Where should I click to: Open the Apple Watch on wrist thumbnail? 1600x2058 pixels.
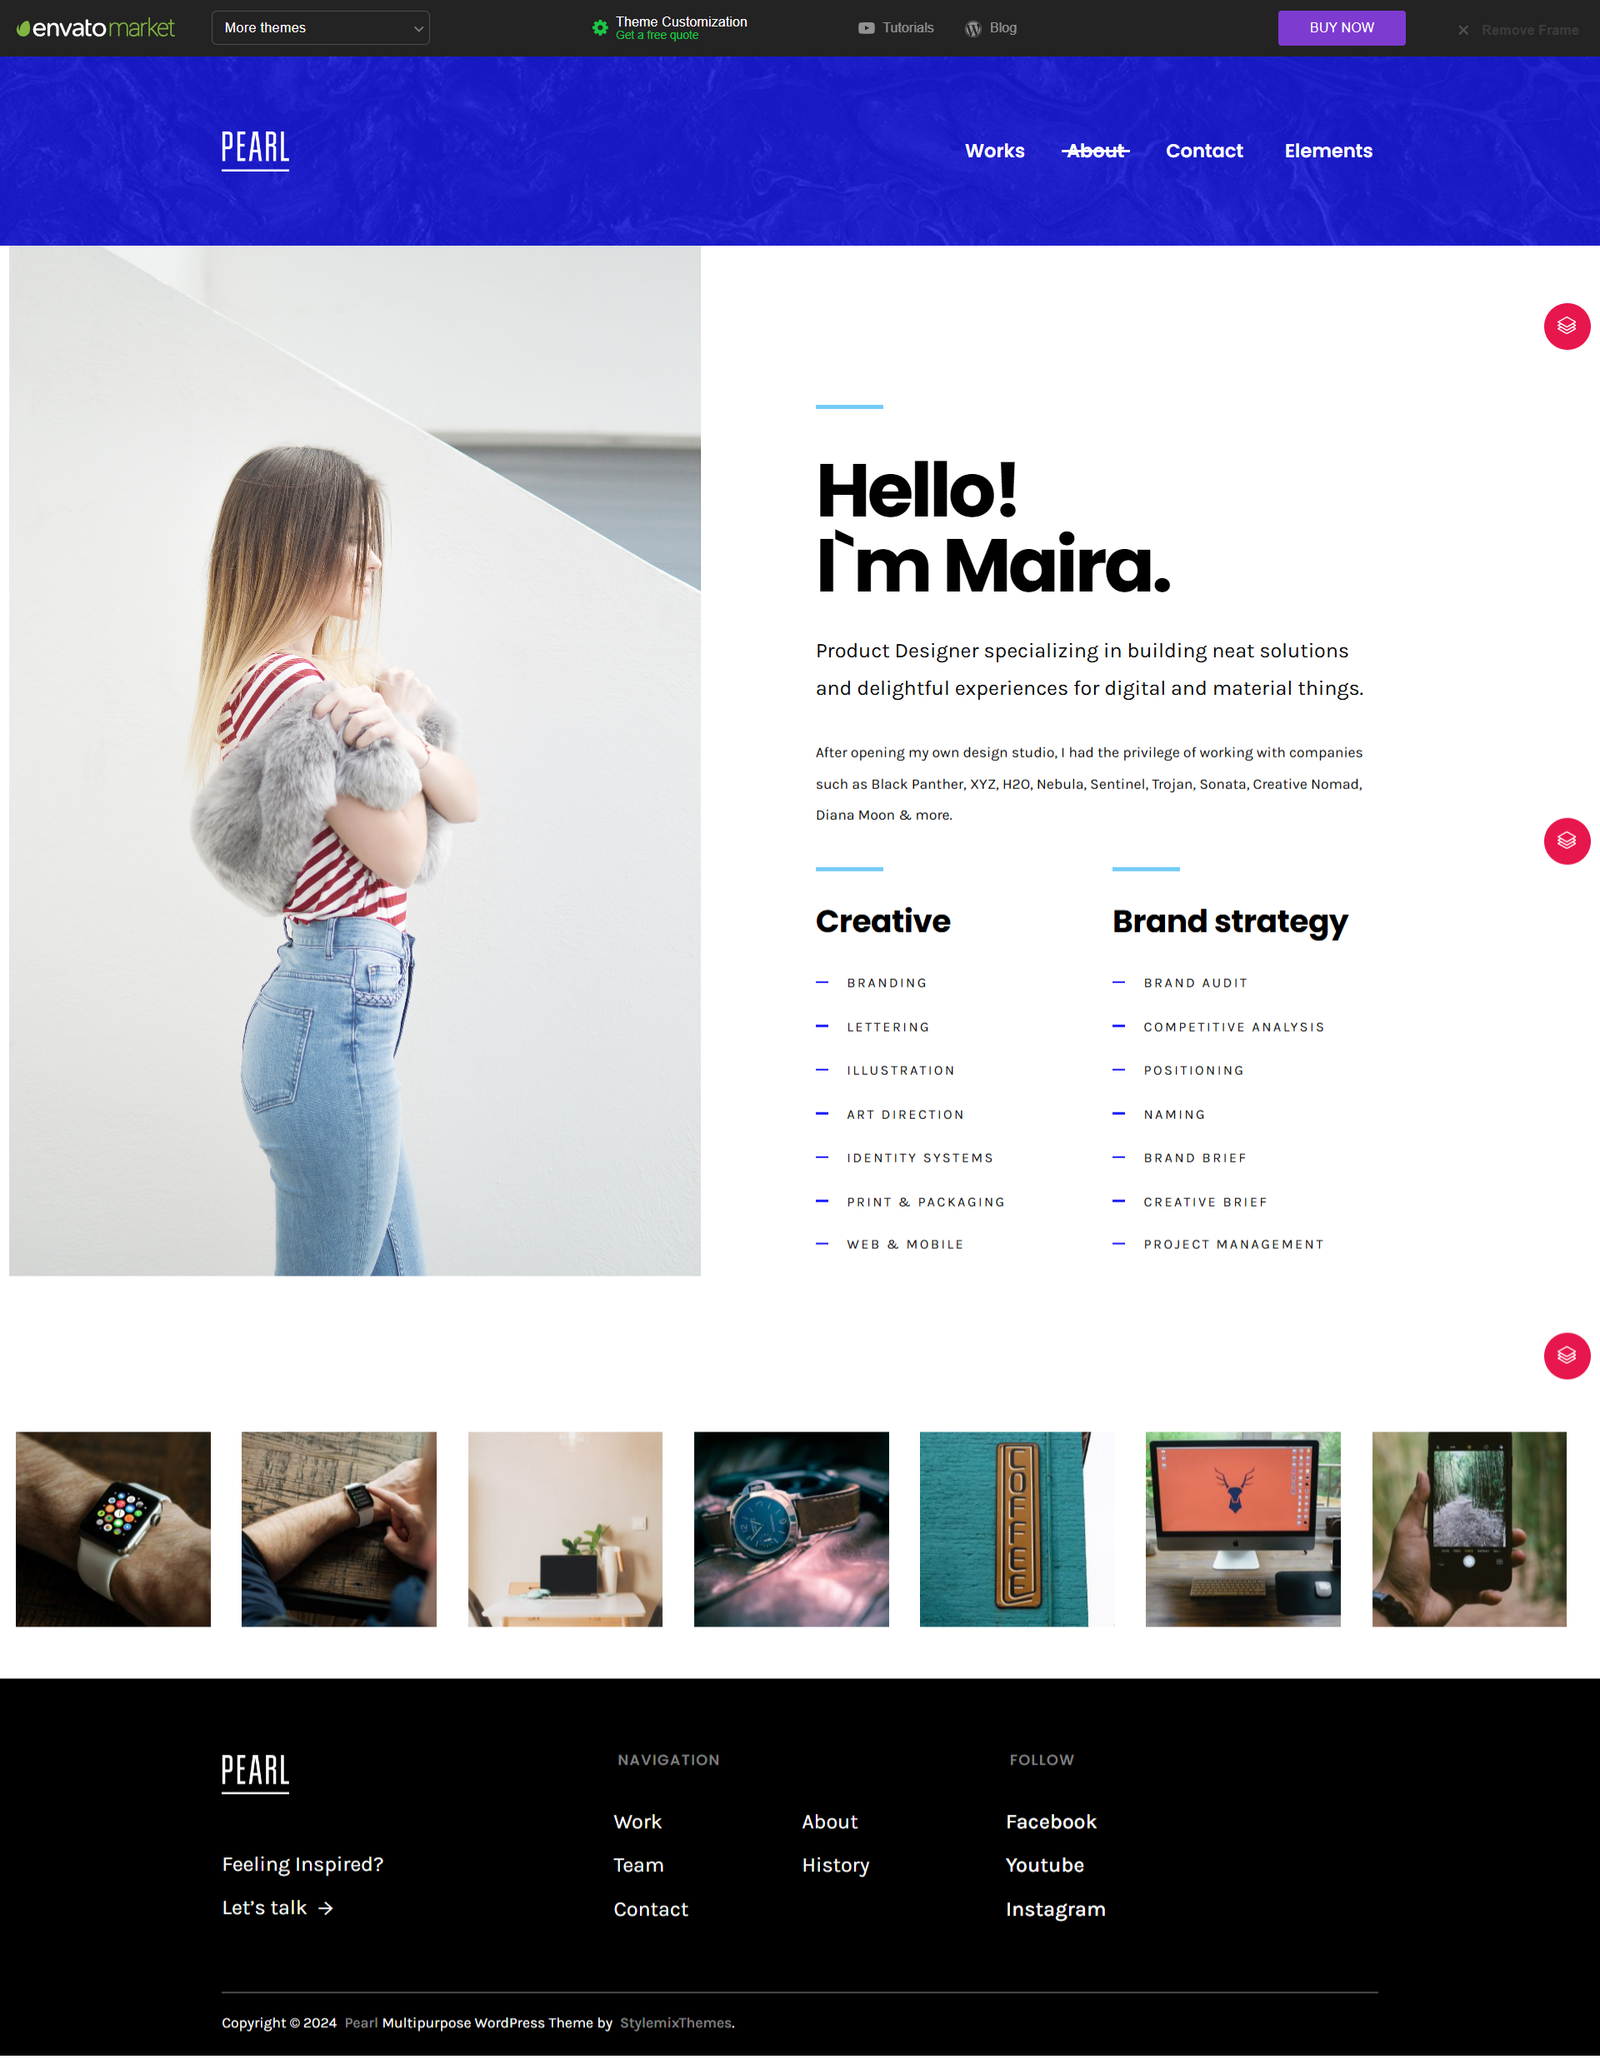click(x=113, y=1529)
